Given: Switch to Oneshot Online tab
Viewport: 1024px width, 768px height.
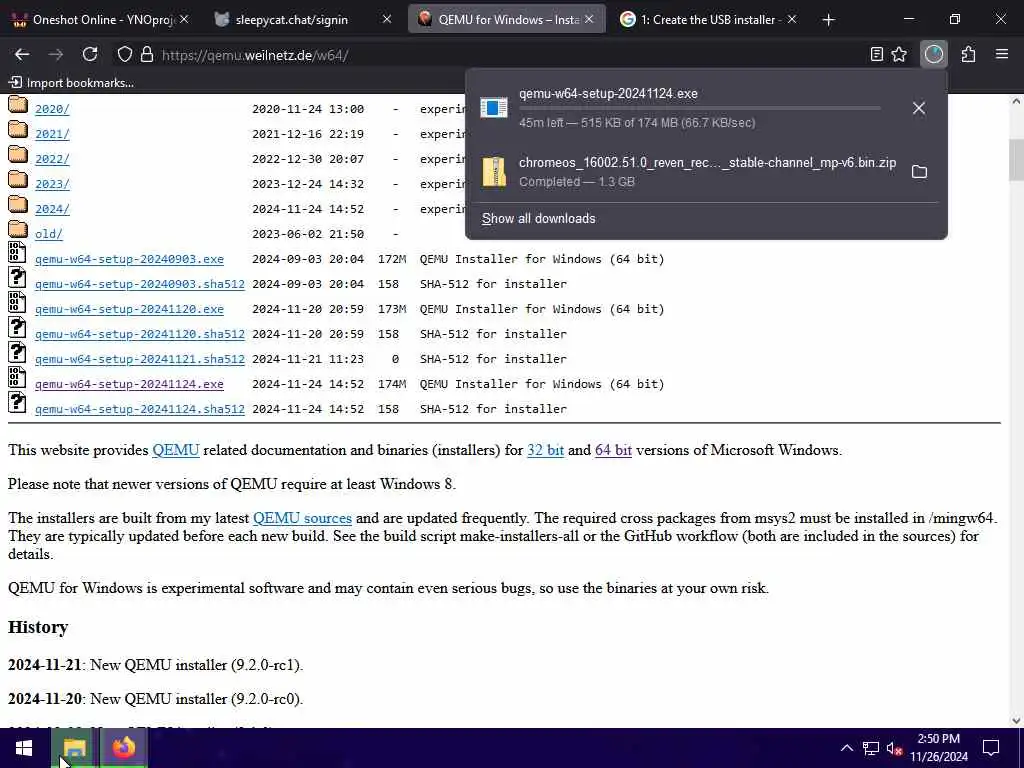Looking at the screenshot, I should [x=102, y=20].
